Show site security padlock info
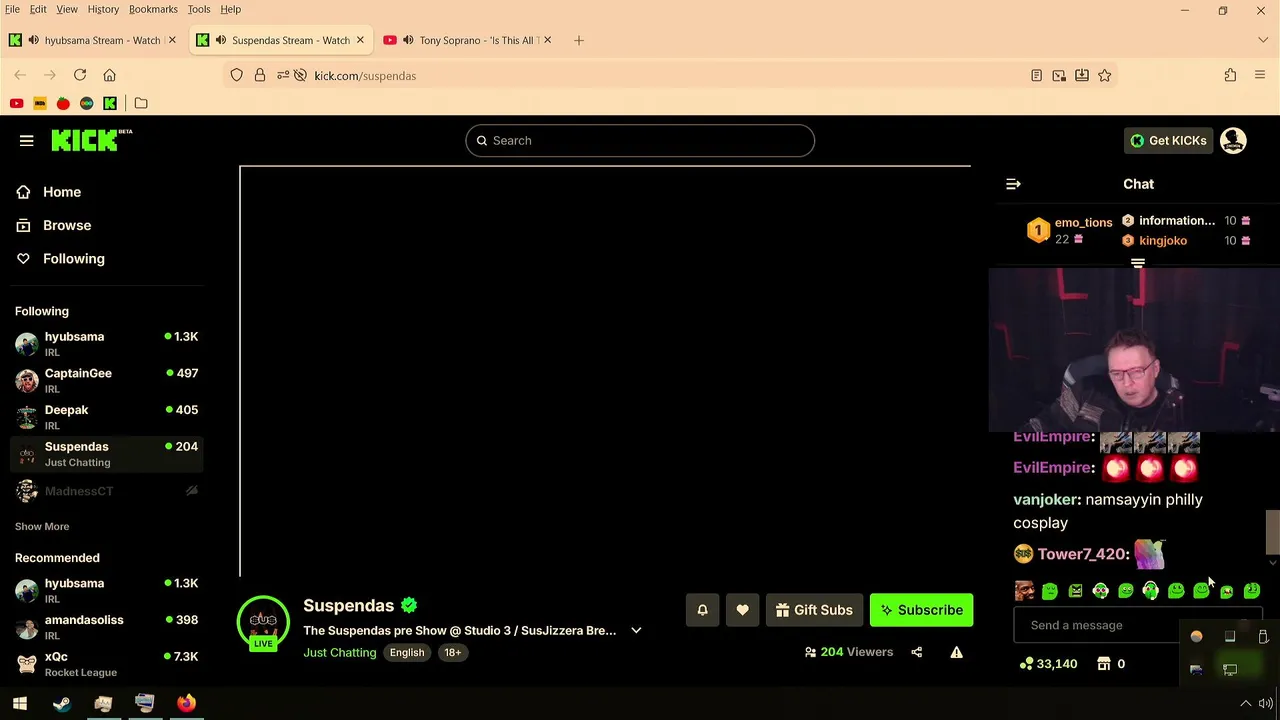The image size is (1280, 720). (260, 75)
